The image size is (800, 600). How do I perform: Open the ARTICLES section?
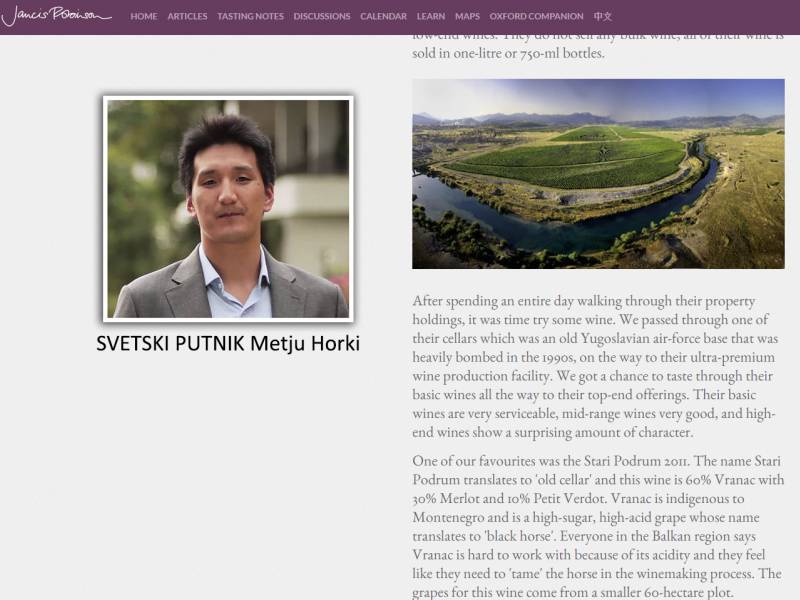[187, 17]
